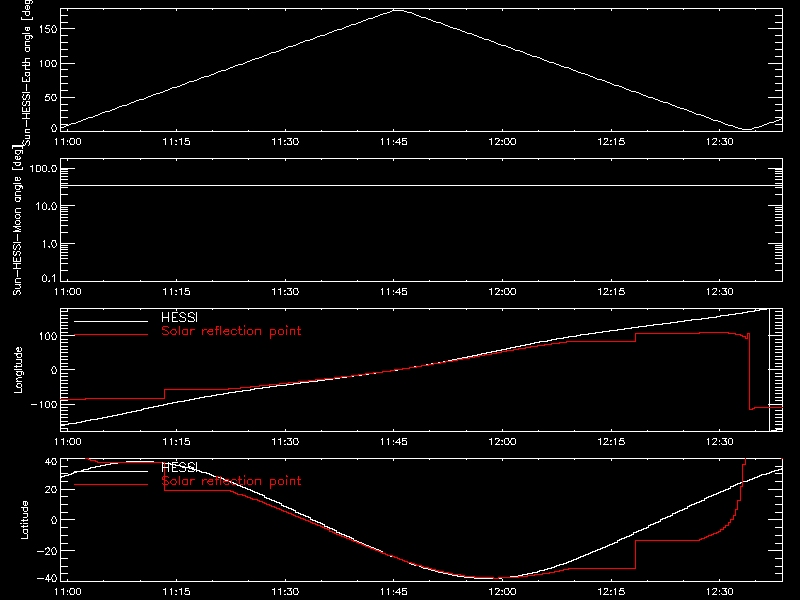Select the '100.0' tick in Moon angle plot

(x=43, y=168)
